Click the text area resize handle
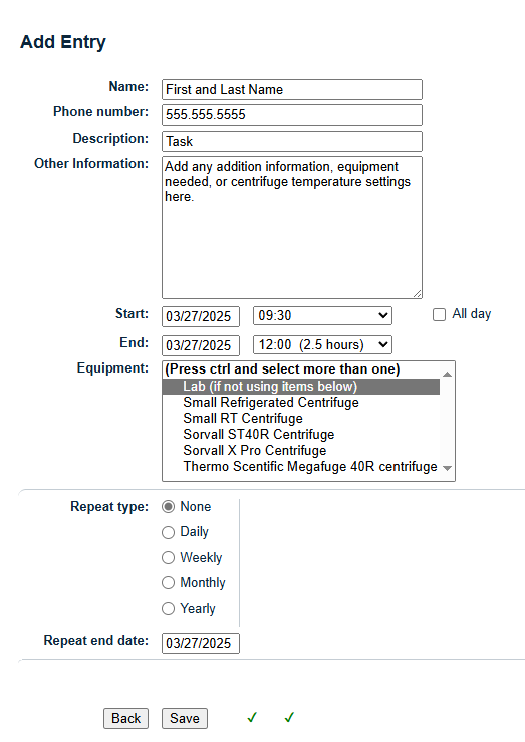Image resolution: width=525 pixels, height=742 pixels. point(417,293)
